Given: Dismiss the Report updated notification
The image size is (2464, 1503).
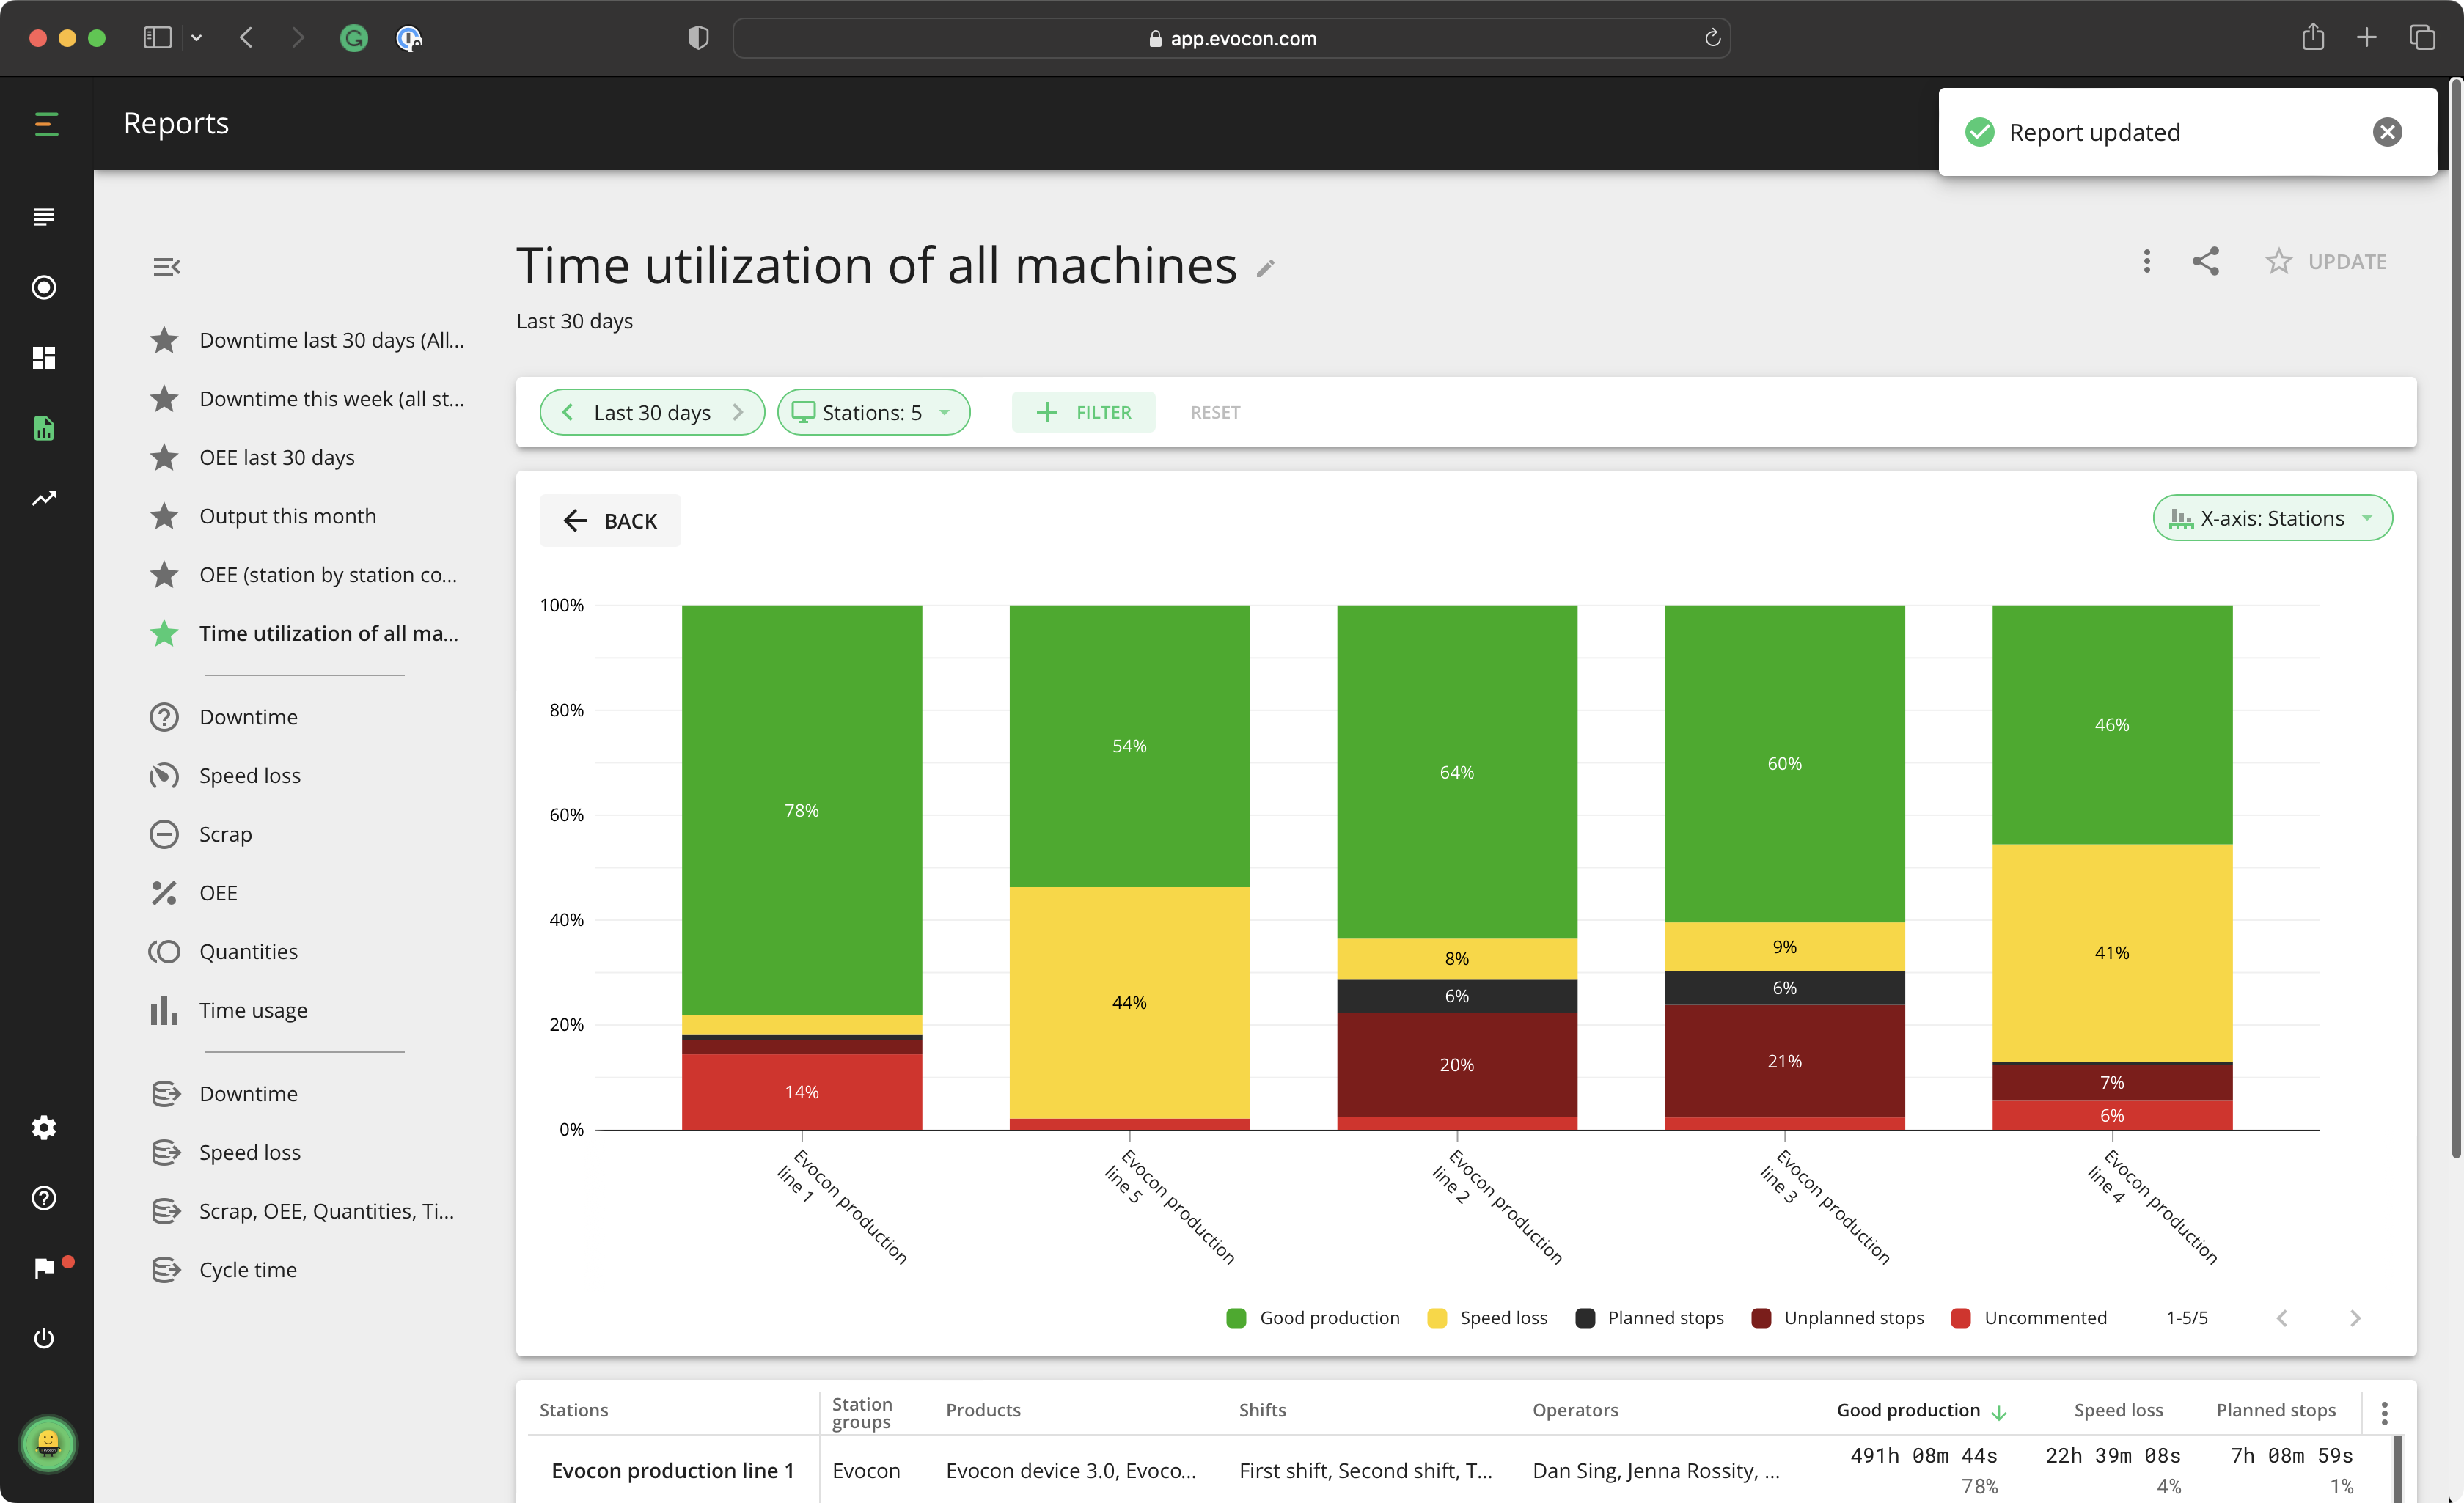Looking at the screenshot, I should tap(2387, 132).
